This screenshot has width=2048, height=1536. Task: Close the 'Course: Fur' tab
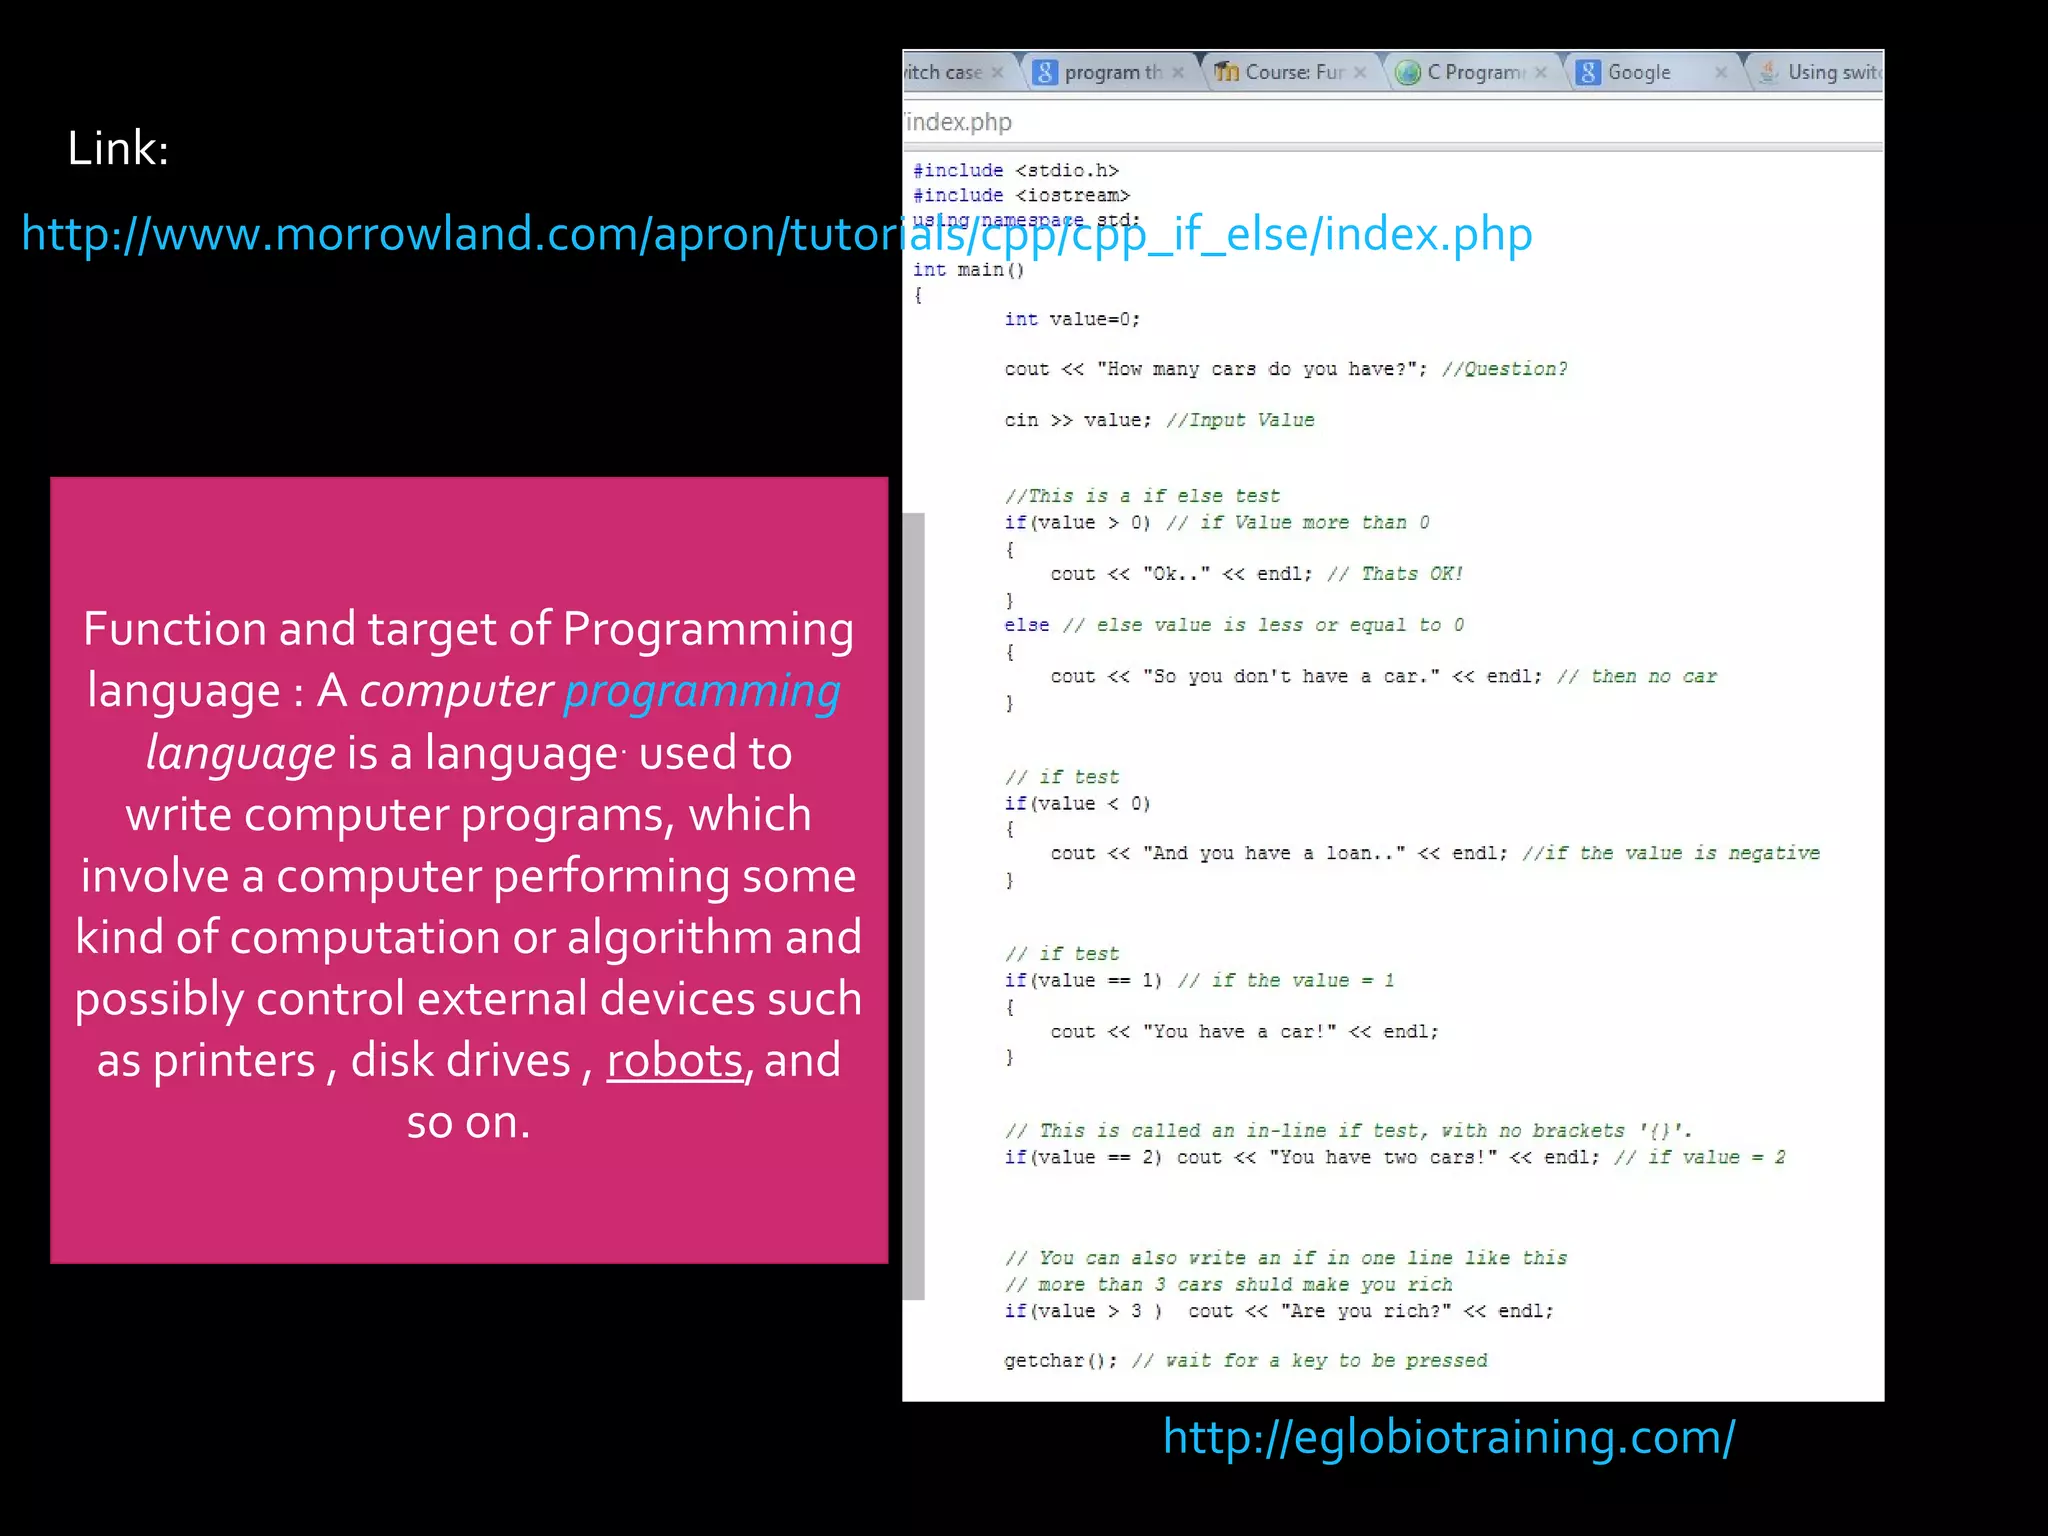pos(1360,72)
